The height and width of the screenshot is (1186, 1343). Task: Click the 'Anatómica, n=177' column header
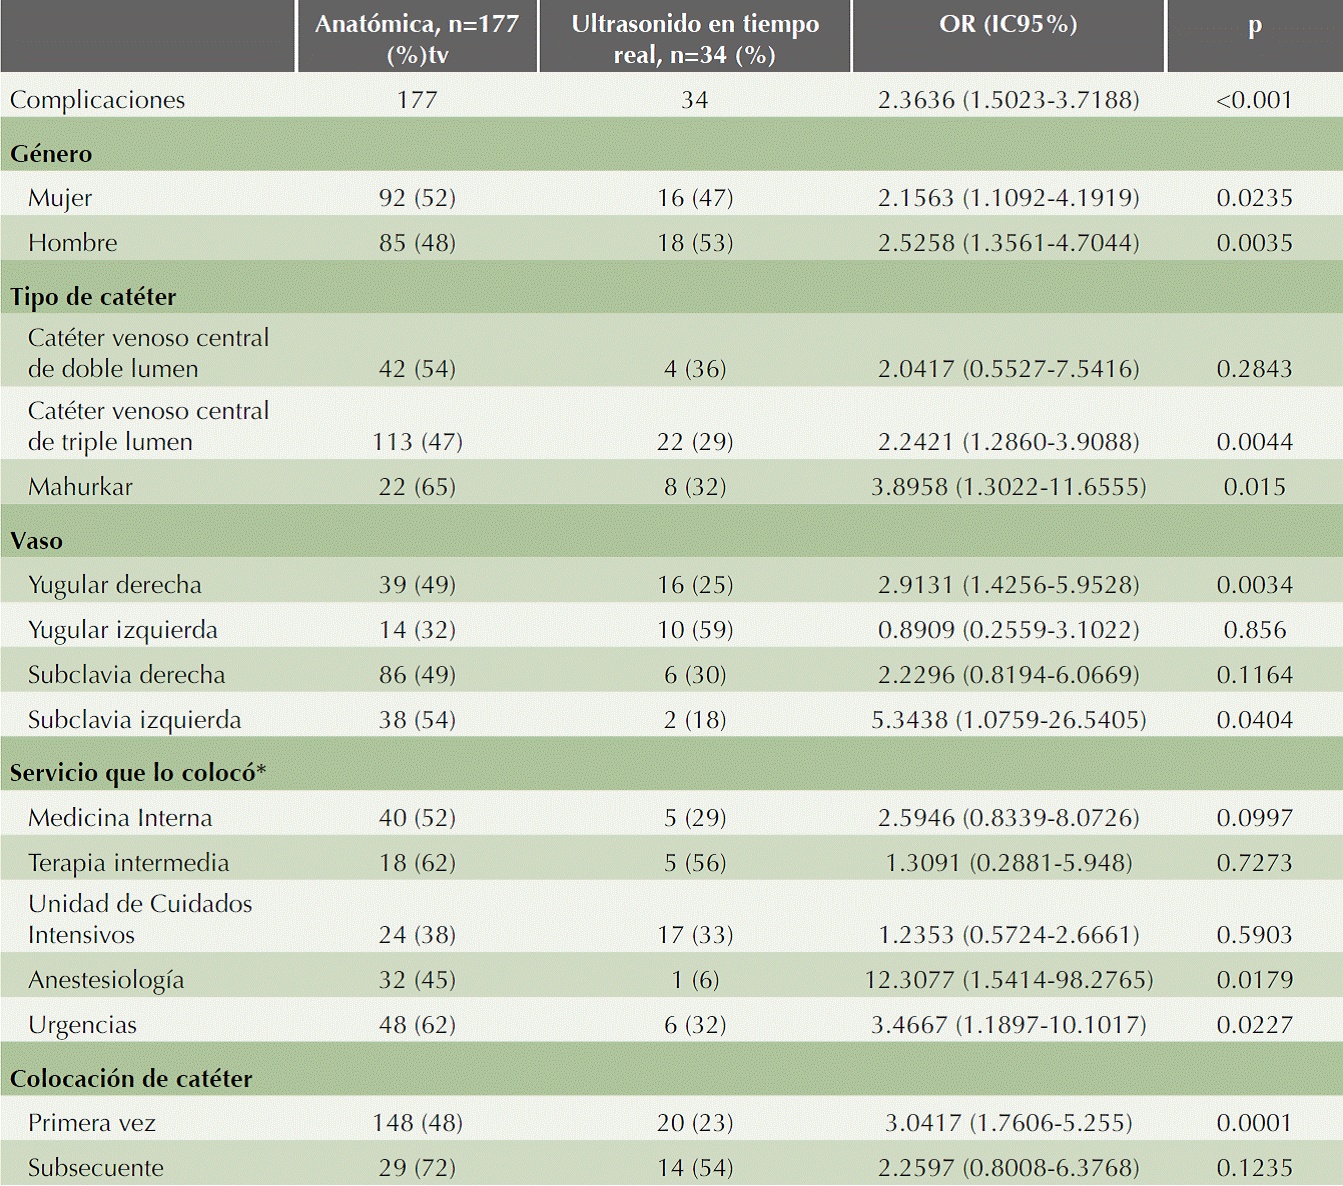[x=417, y=38]
